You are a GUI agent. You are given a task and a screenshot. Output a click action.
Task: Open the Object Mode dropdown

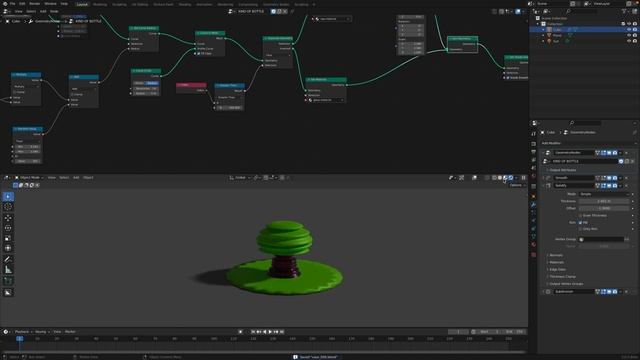click(29, 178)
